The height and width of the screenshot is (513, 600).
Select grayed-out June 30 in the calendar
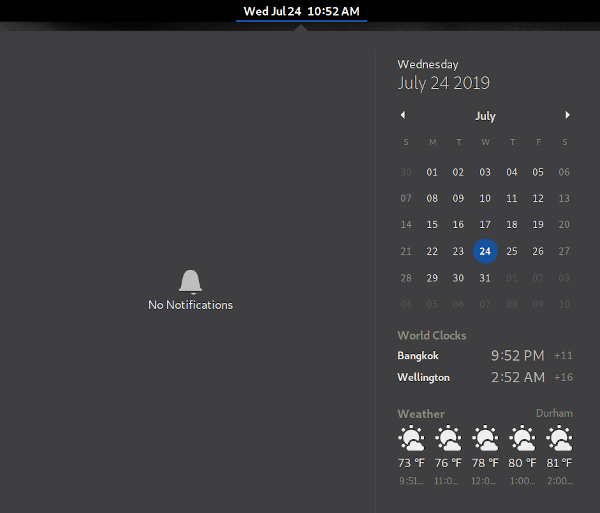[x=406, y=172]
